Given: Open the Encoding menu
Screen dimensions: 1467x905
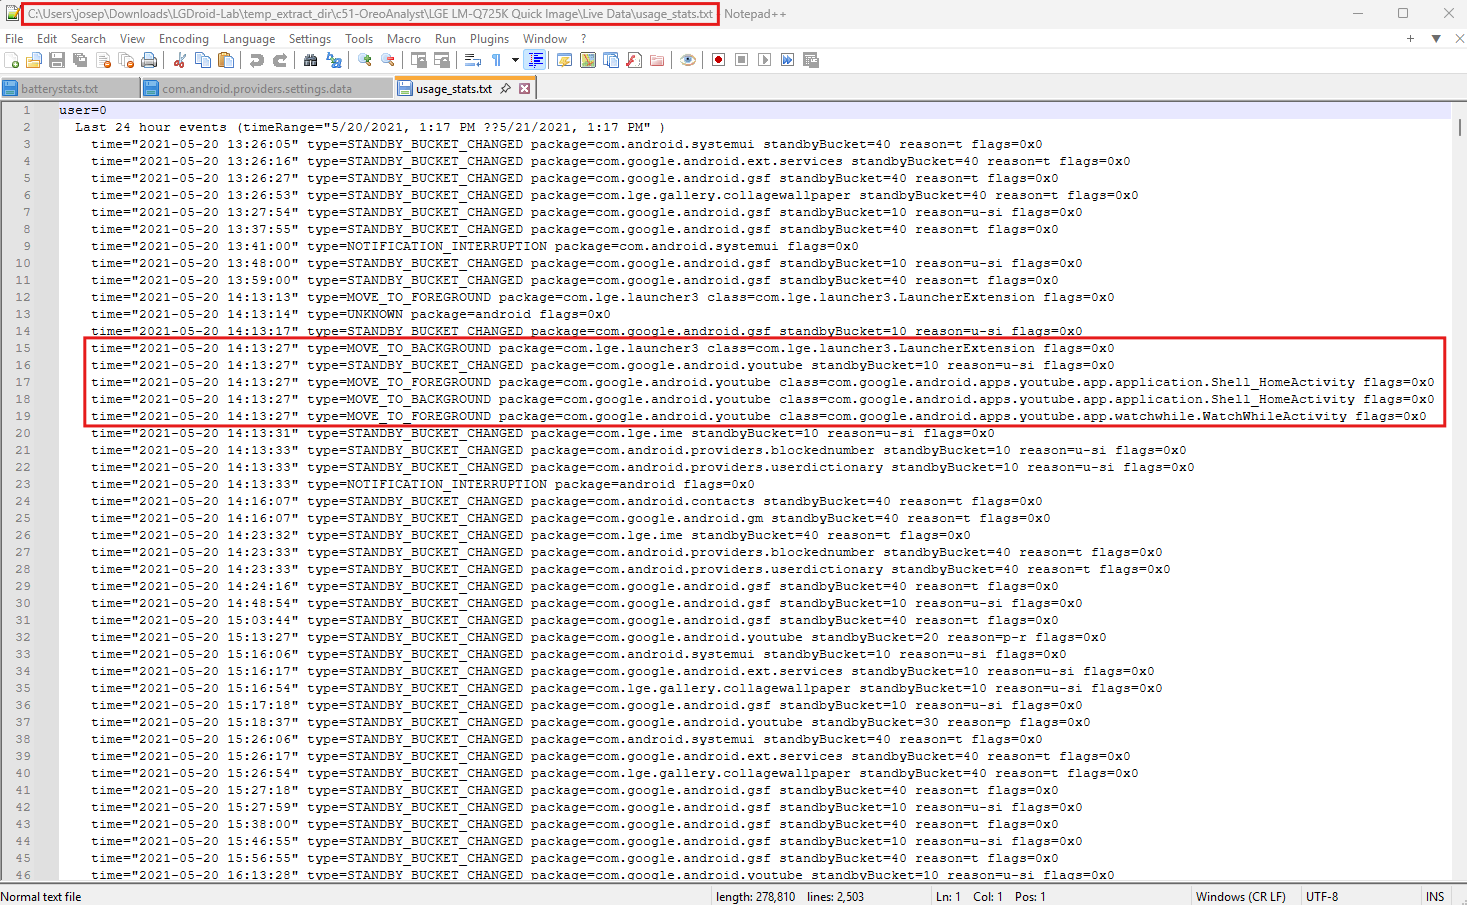Looking at the screenshot, I should pos(184,39).
